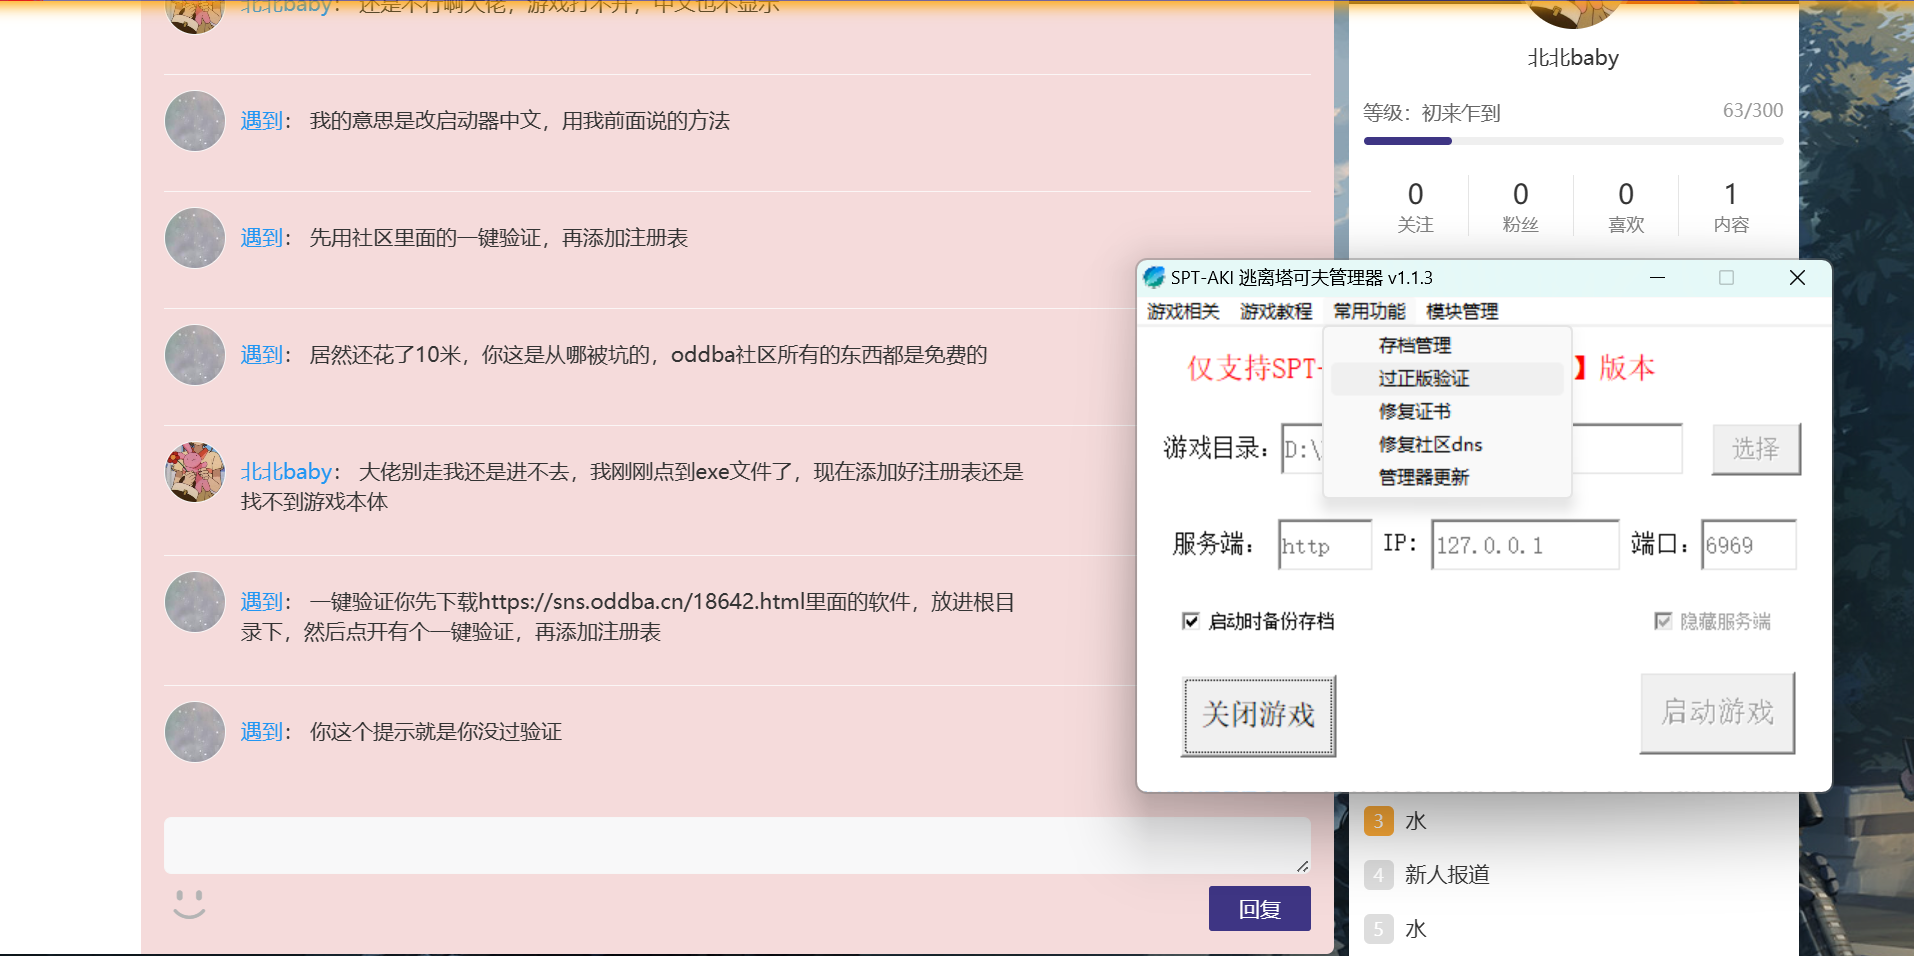Image resolution: width=1914 pixels, height=956 pixels.
Task: Maximize the SPT-AKI manager window
Action: click(x=1726, y=278)
